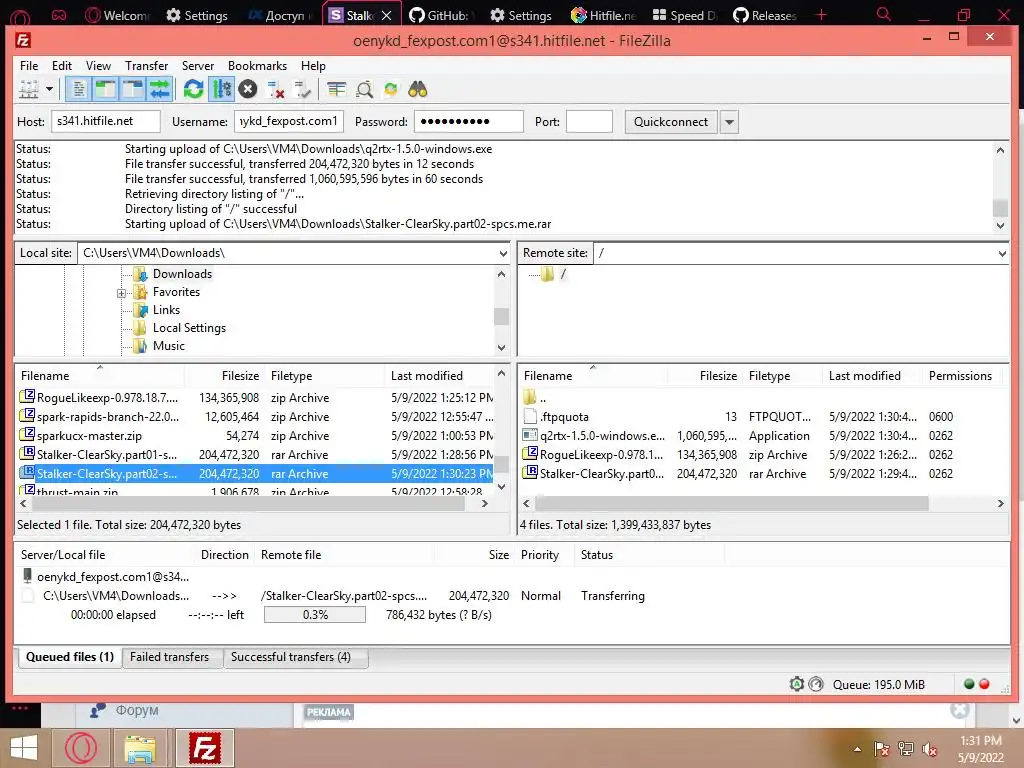
Task: Open Opera browser from taskbar
Action: pyautogui.click(x=81, y=748)
